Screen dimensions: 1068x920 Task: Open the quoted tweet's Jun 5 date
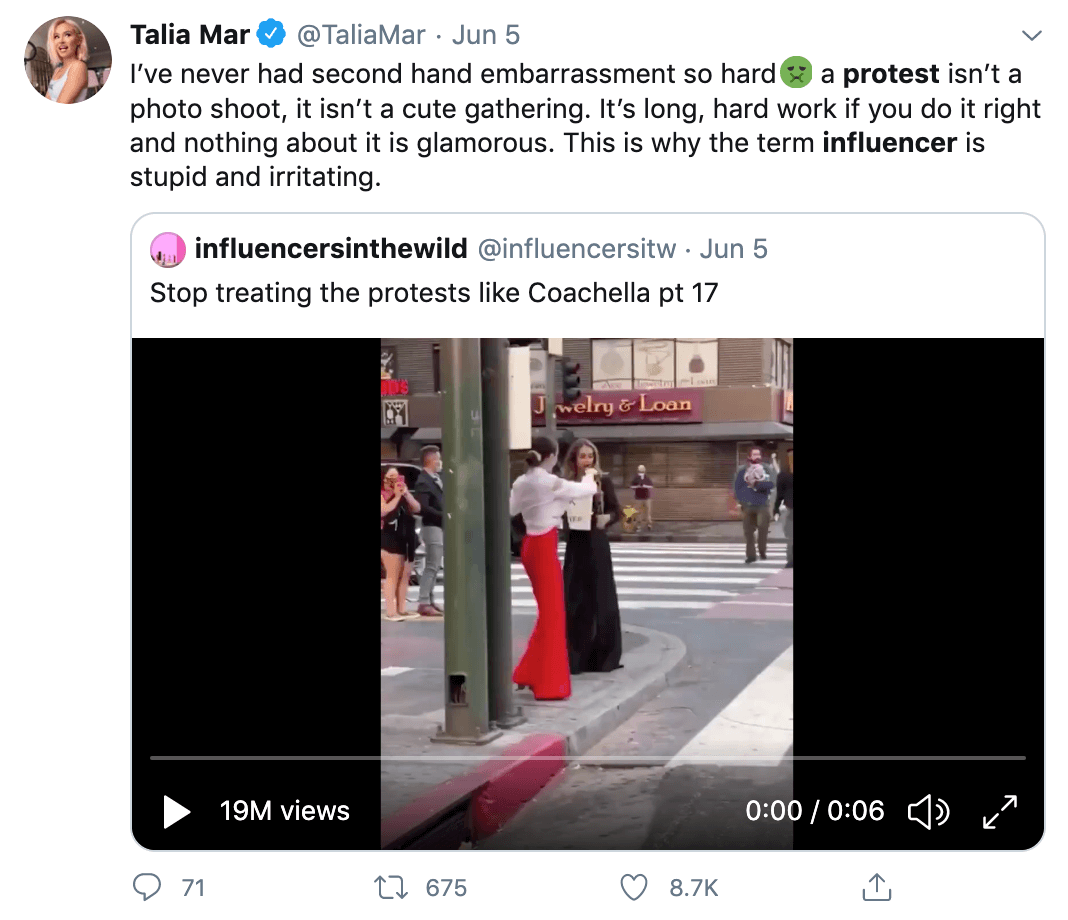[734, 249]
